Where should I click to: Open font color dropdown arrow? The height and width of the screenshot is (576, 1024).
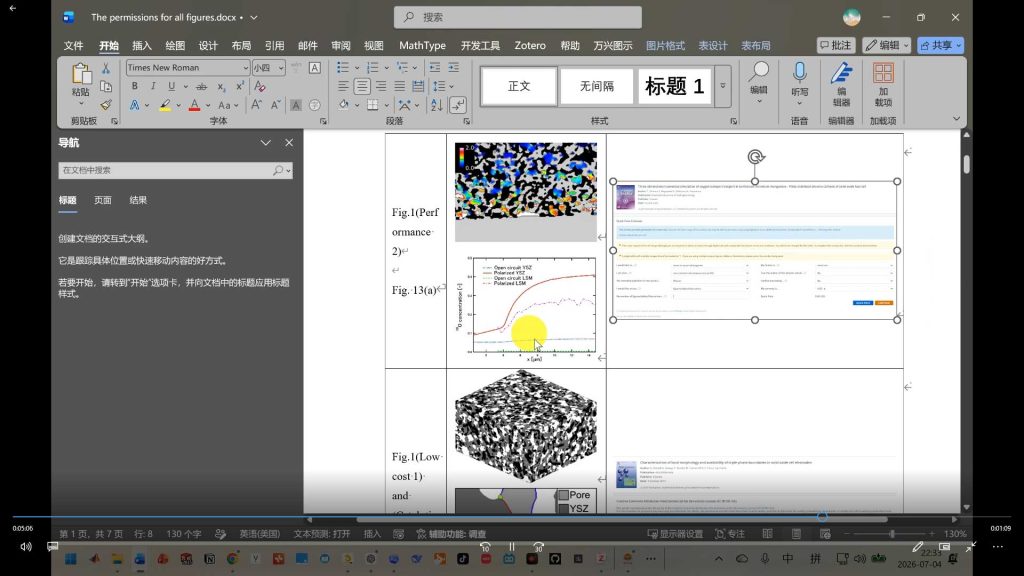tap(208, 105)
